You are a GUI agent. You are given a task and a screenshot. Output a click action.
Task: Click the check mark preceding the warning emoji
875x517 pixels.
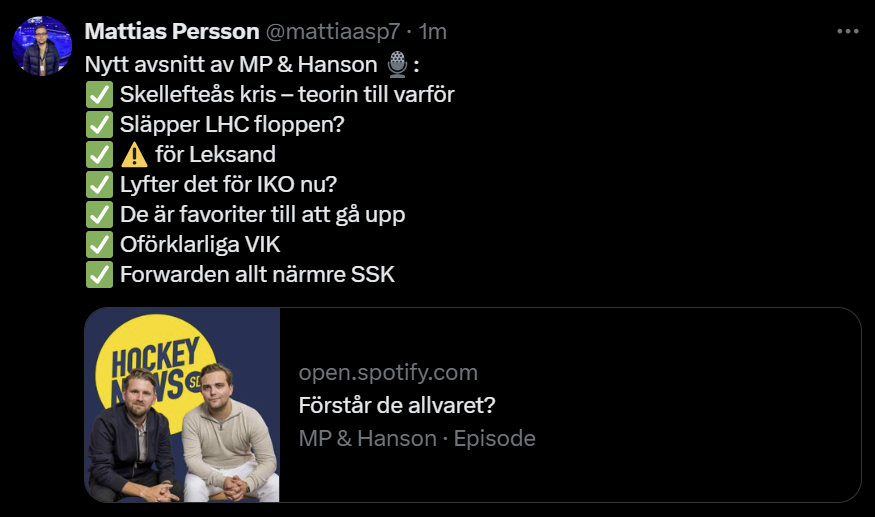coord(98,155)
